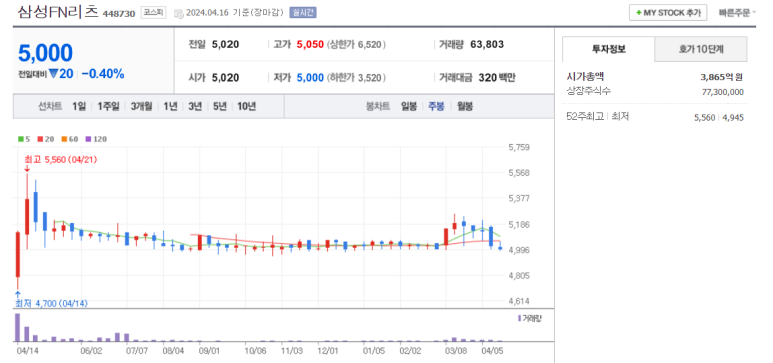The height and width of the screenshot is (363, 773).
Task: Click the 52-week low value 4,945
Action: pyautogui.click(x=733, y=118)
